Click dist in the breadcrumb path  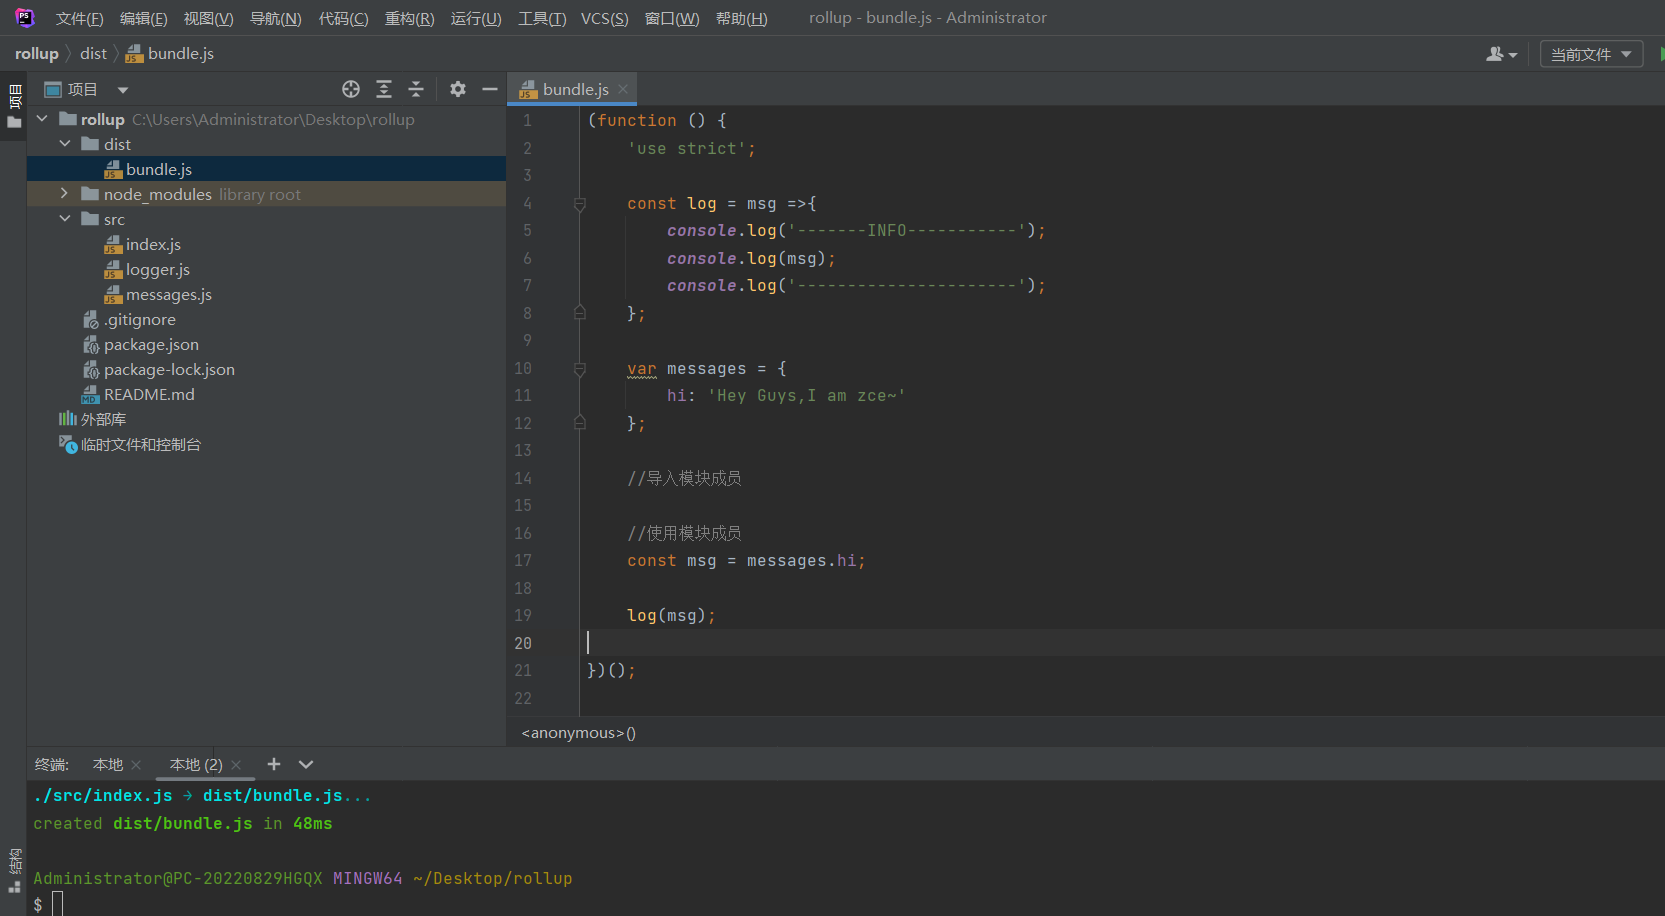pos(93,54)
